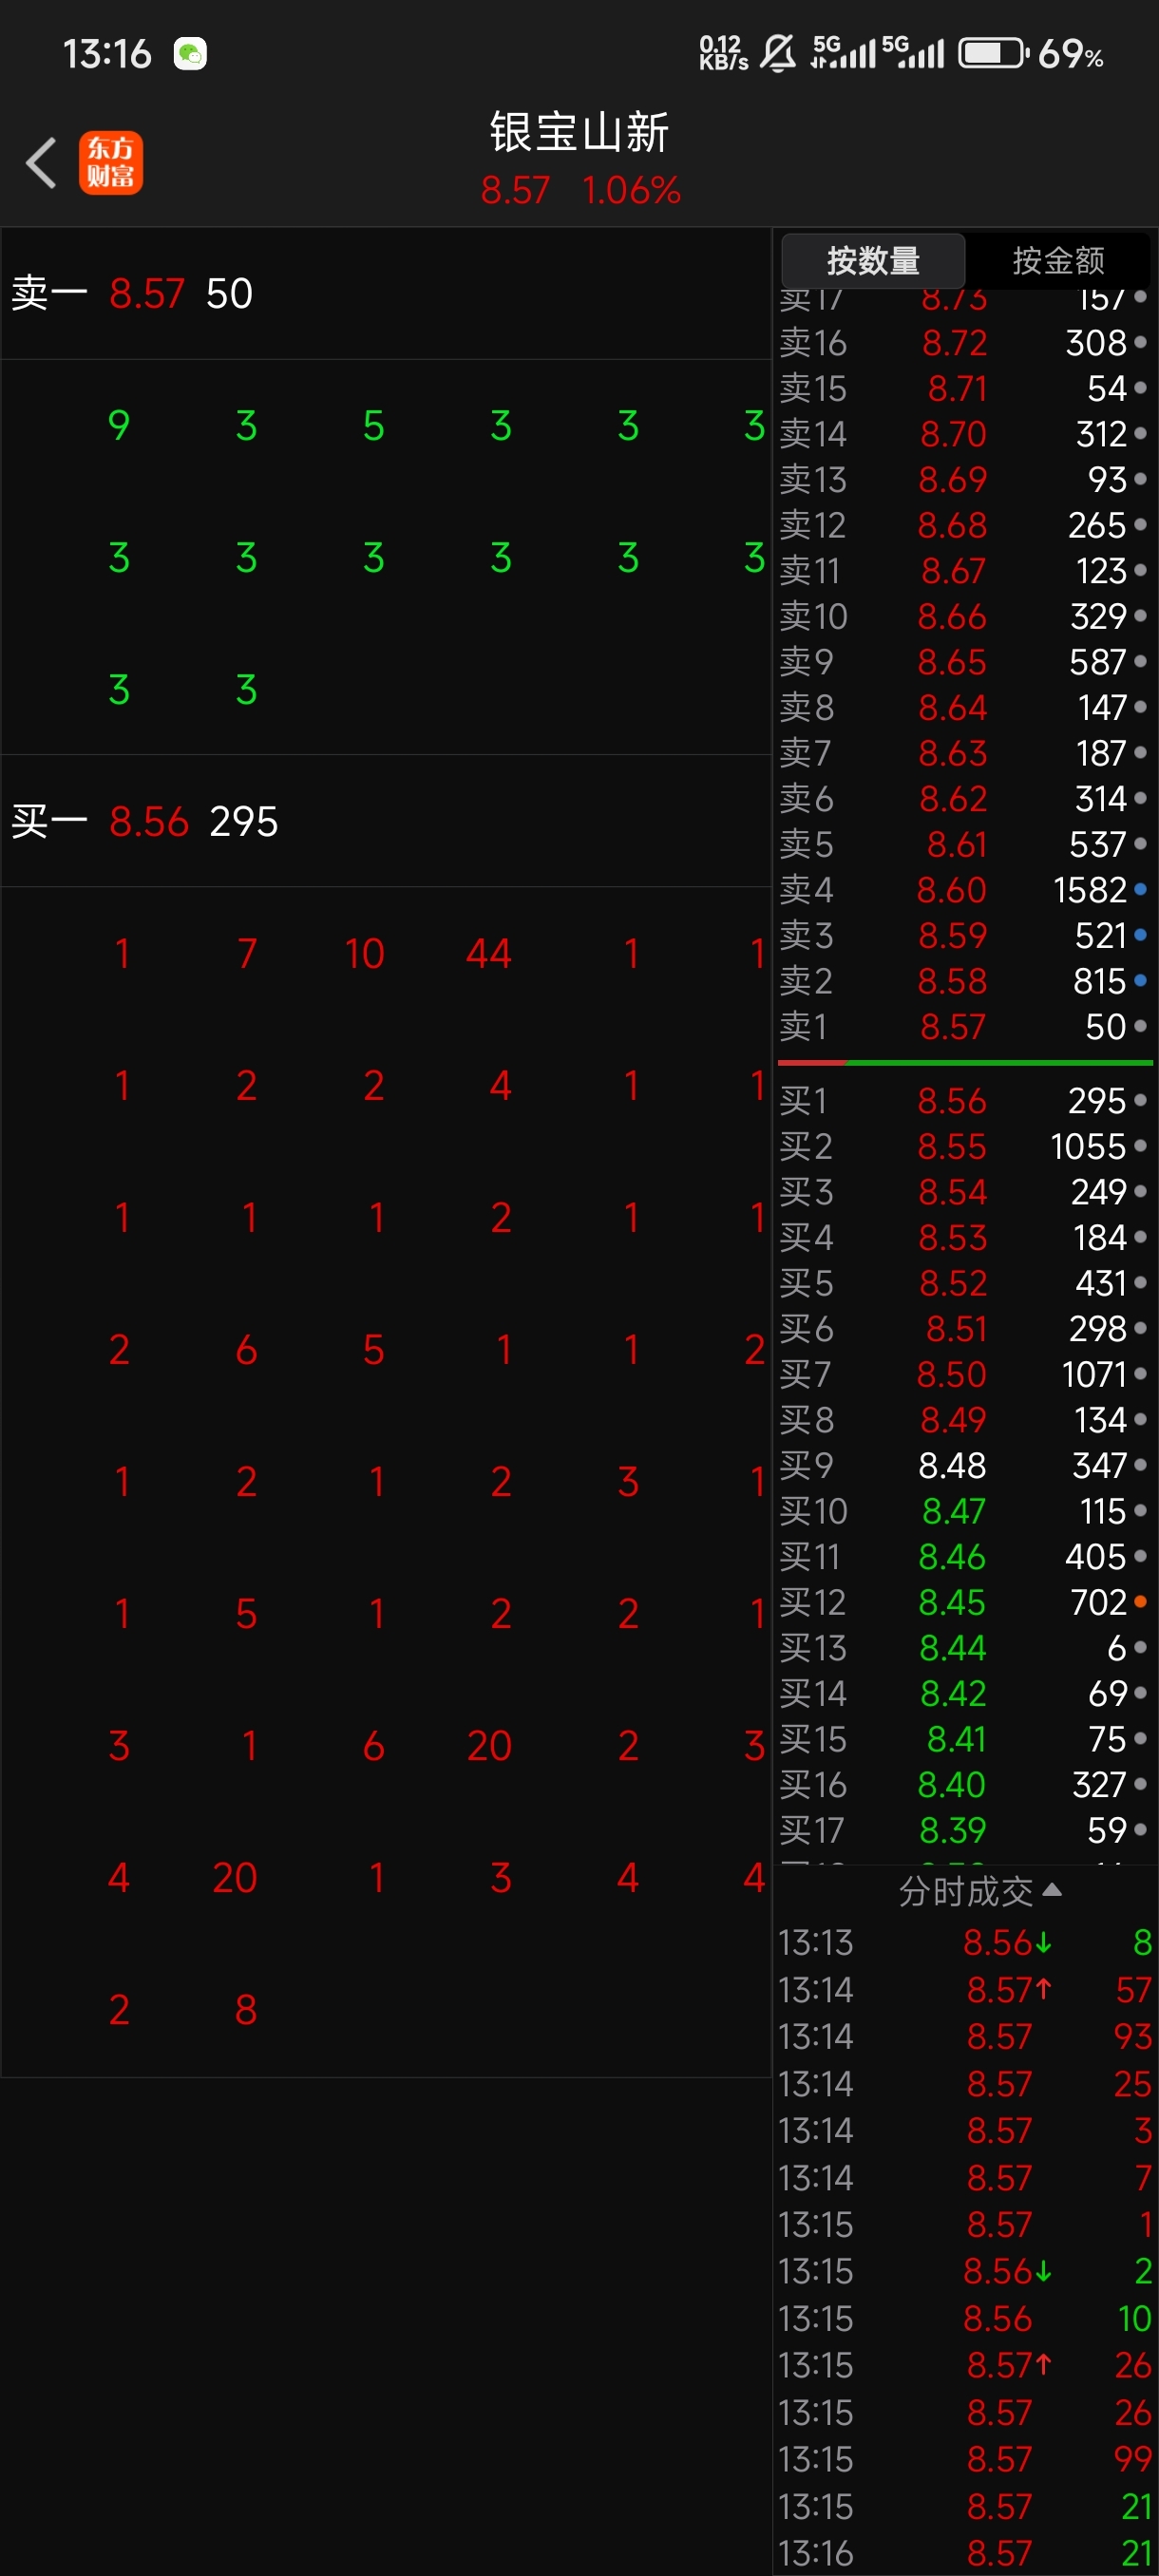The height and width of the screenshot is (2576, 1159).
Task: Select the 买9 price 8.48
Action: point(952,1465)
